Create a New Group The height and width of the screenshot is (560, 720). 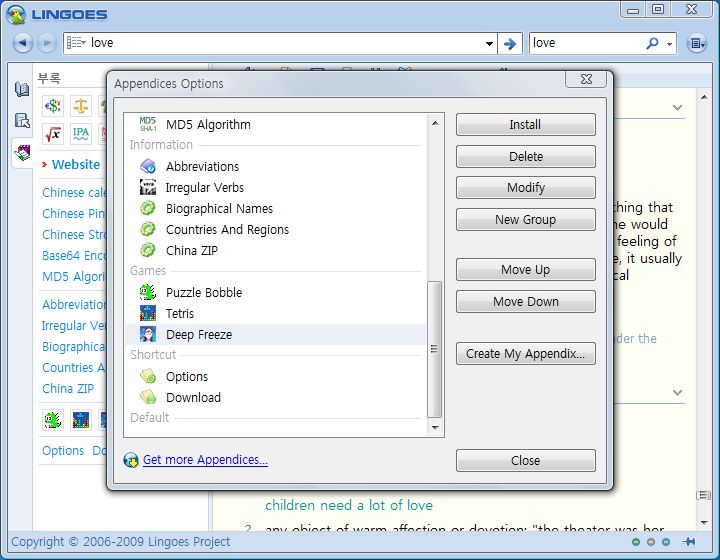pos(526,219)
